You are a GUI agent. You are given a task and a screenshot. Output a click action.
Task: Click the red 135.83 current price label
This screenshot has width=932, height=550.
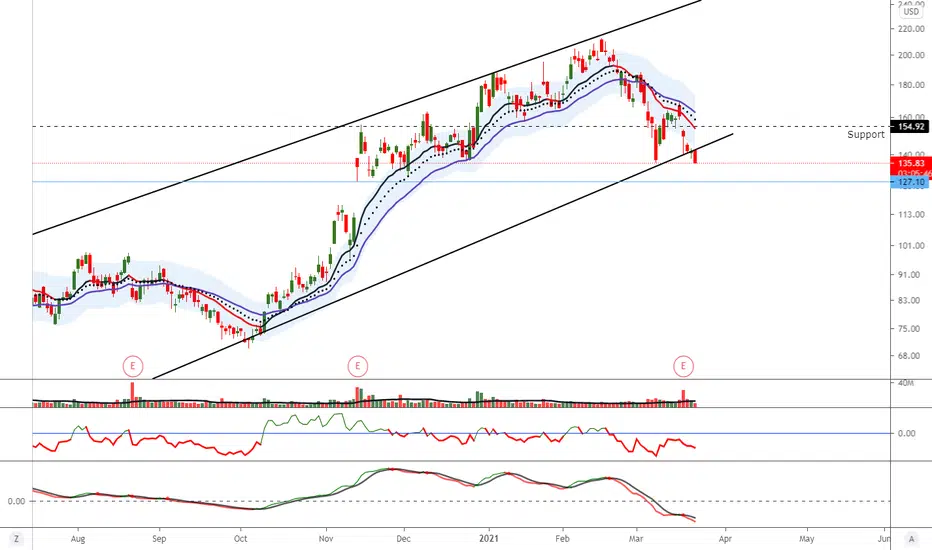click(x=911, y=163)
